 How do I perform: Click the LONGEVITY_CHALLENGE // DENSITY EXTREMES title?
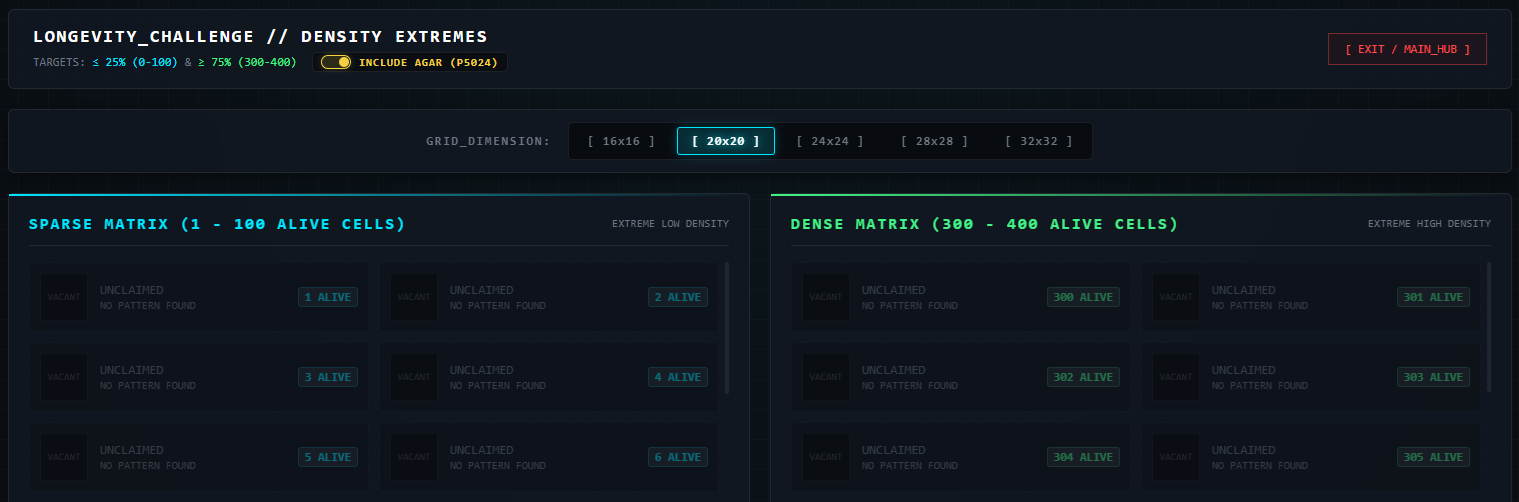tap(260, 36)
